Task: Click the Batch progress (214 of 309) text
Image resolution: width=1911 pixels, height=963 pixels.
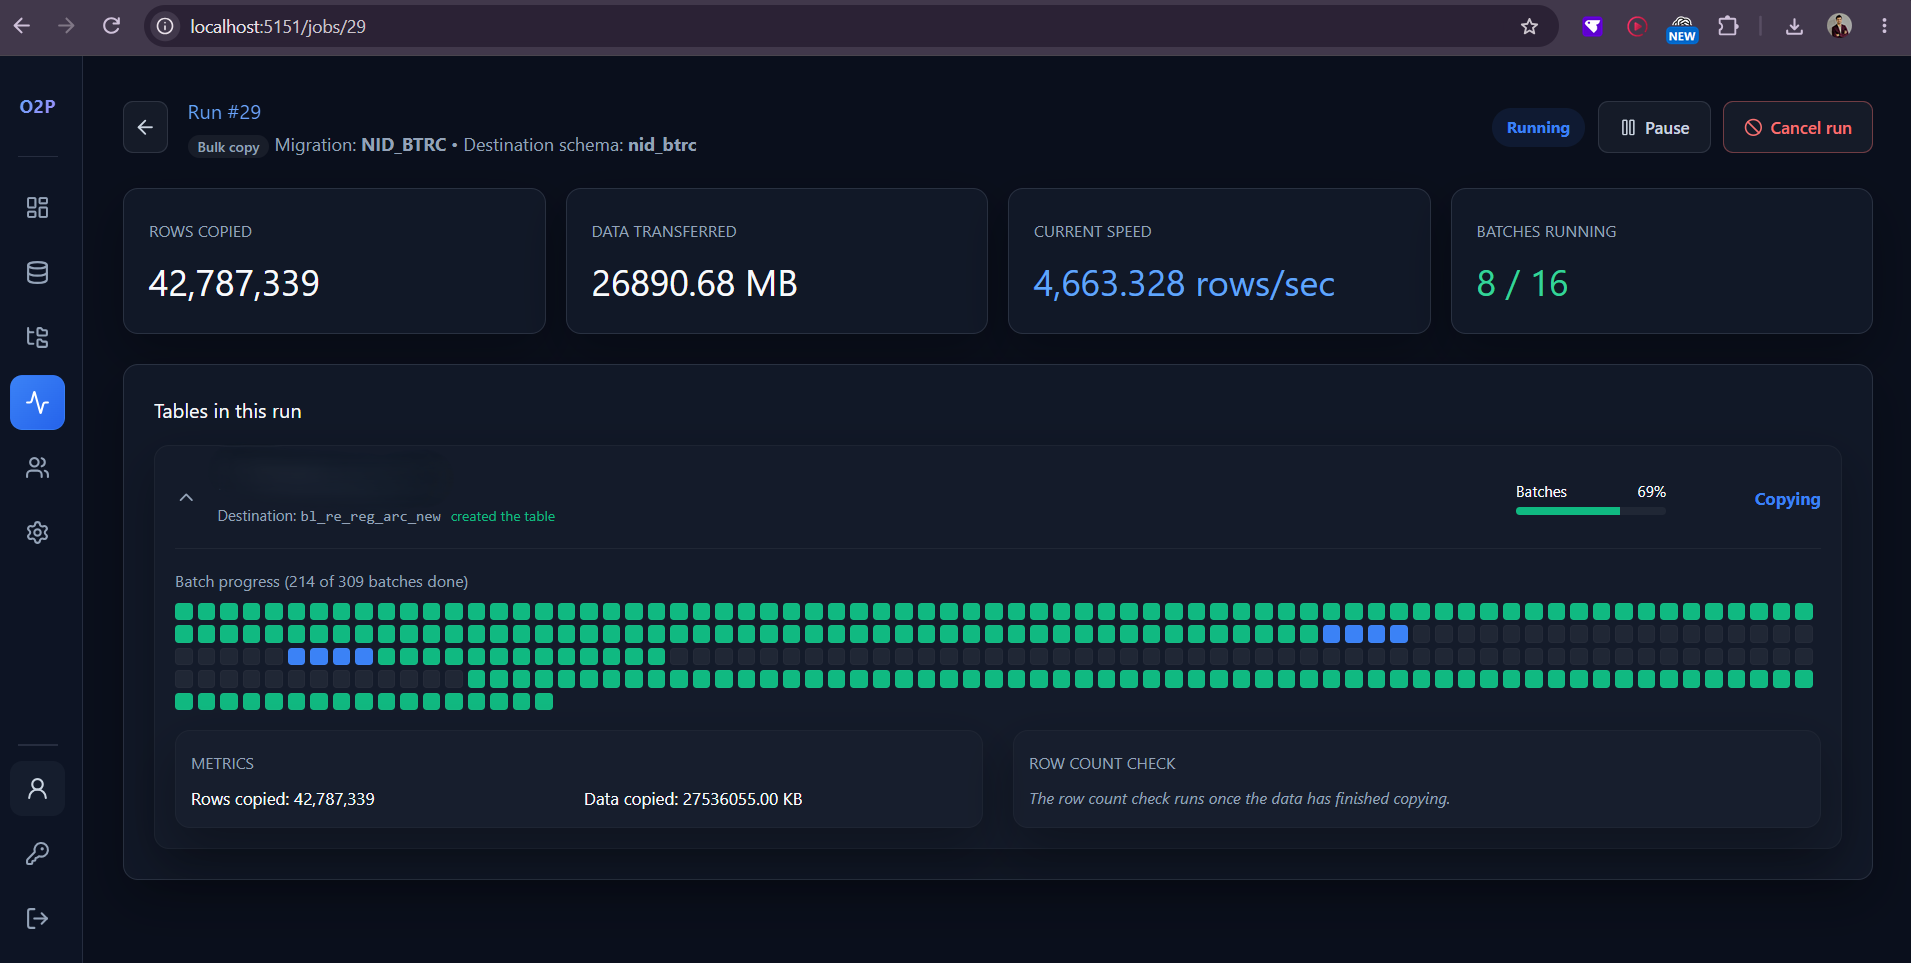Action: (x=321, y=581)
